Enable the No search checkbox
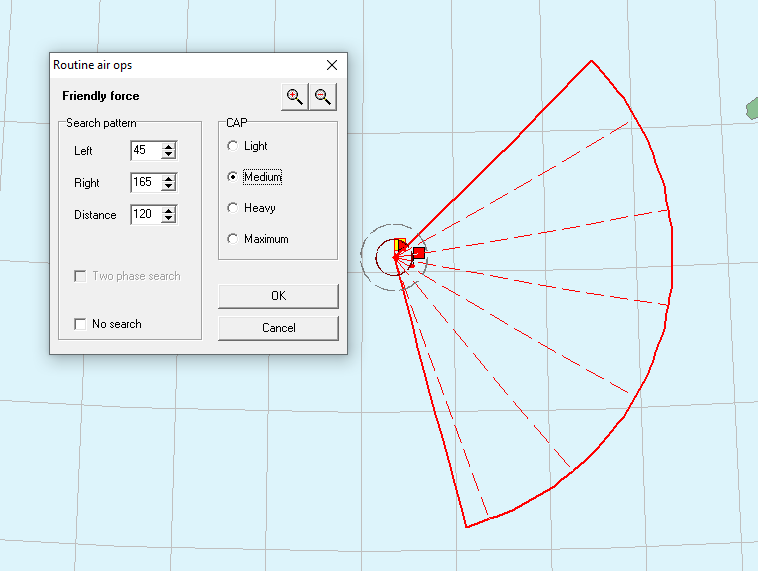Viewport: 758px width, 571px height. click(x=81, y=324)
